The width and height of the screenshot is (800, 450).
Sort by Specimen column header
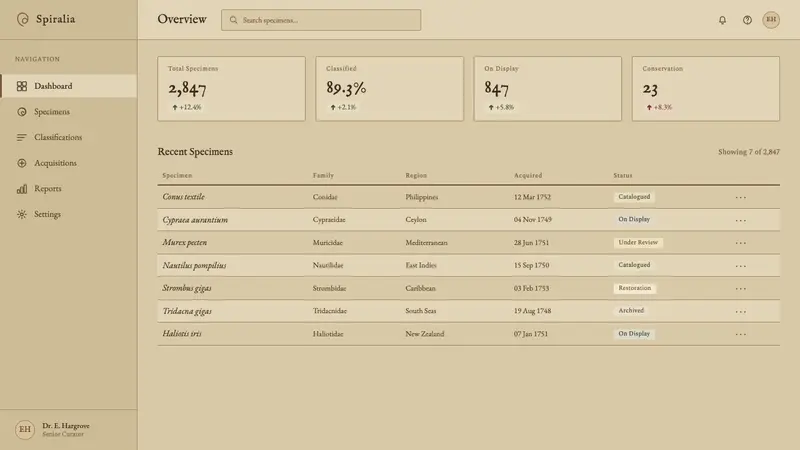(177, 176)
